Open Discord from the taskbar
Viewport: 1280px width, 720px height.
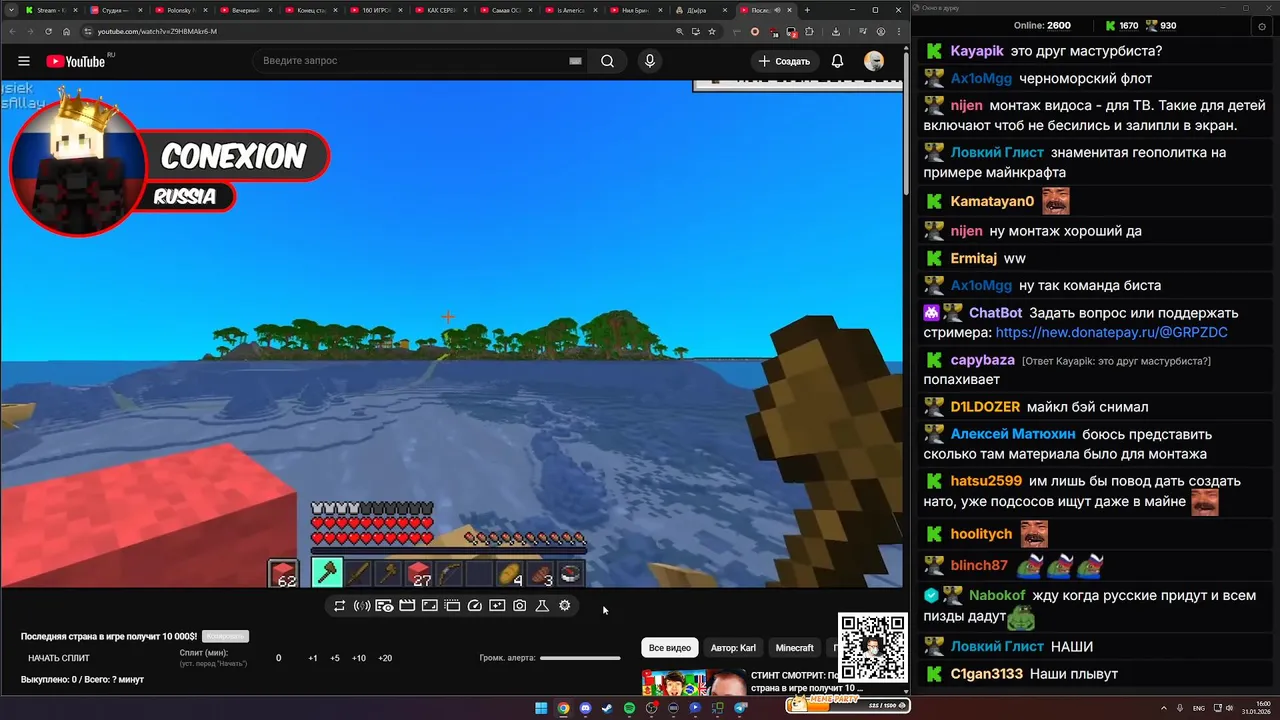coord(585,708)
